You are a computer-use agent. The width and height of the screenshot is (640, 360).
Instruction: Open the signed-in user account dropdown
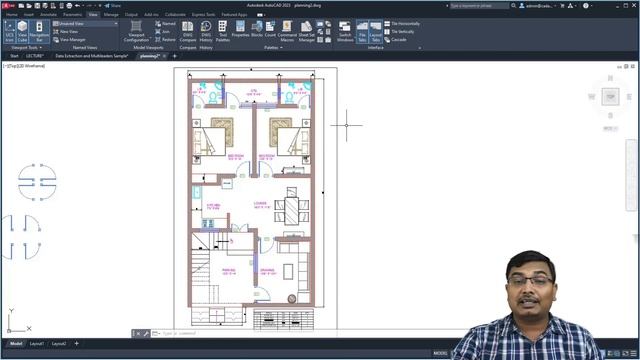(x=538, y=6)
